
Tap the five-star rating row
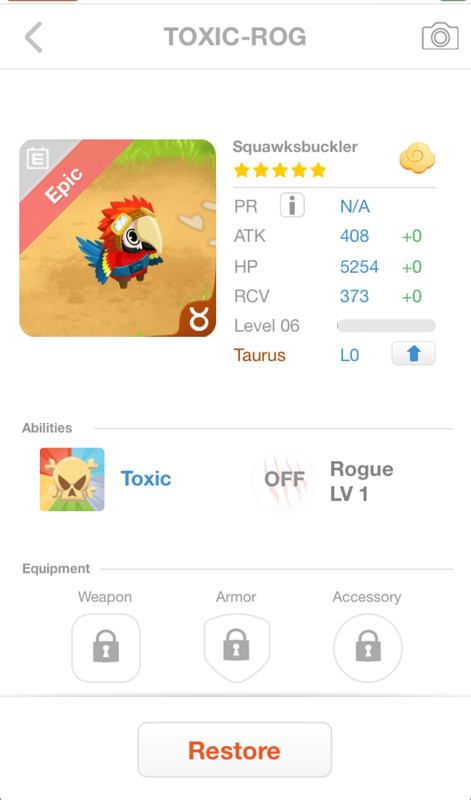[280, 170]
